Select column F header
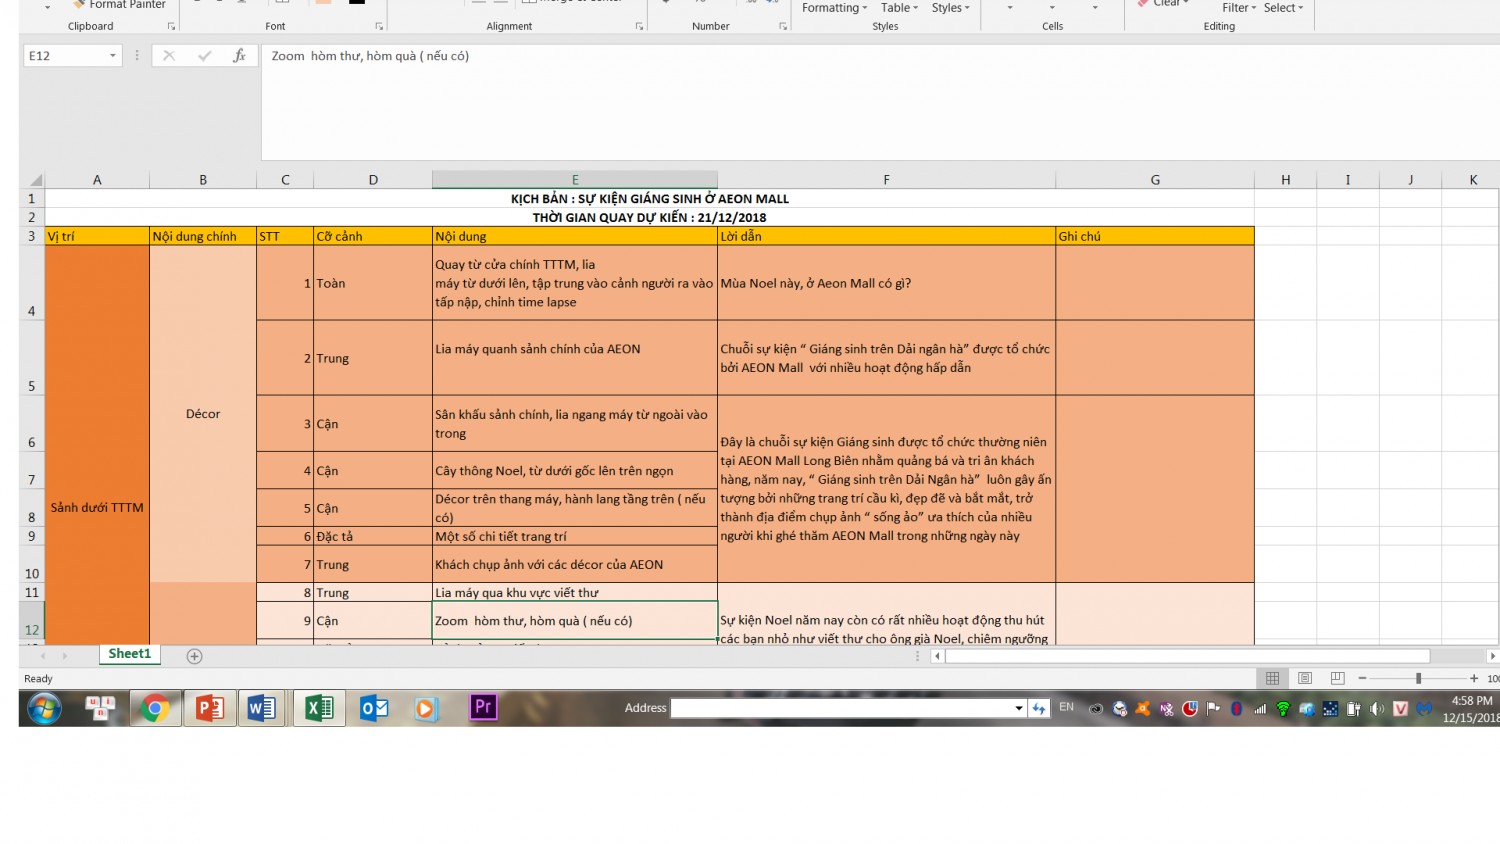The height and width of the screenshot is (844, 1500). tap(886, 180)
